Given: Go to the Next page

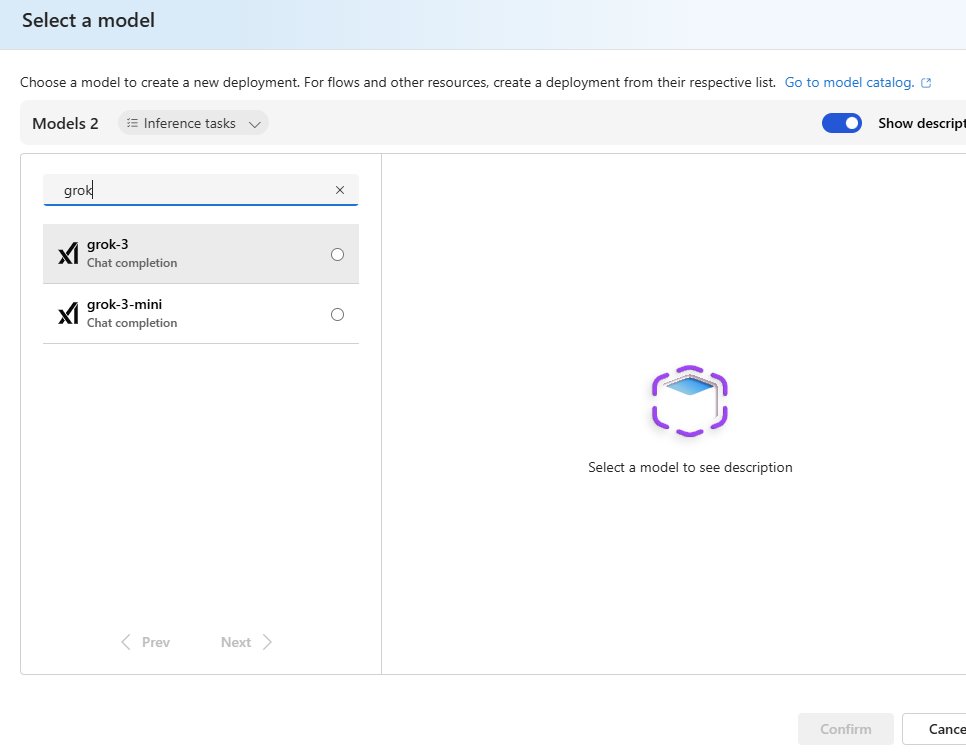Looking at the screenshot, I should tap(246, 642).
